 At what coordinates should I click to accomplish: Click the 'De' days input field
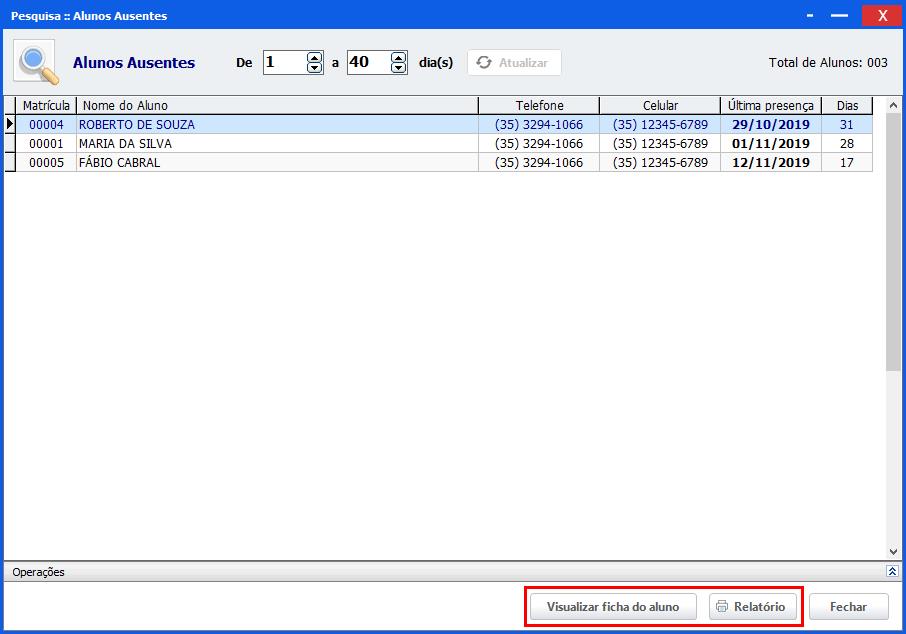click(x=285, y=62)
